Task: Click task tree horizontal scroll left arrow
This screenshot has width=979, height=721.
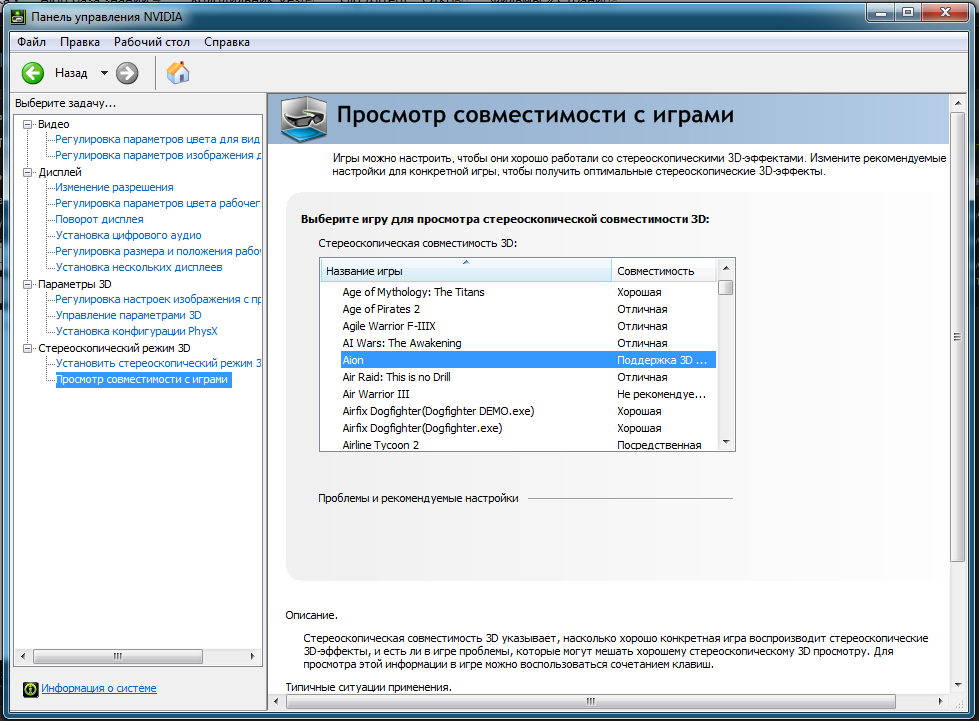Action: [x=23, y=656]
